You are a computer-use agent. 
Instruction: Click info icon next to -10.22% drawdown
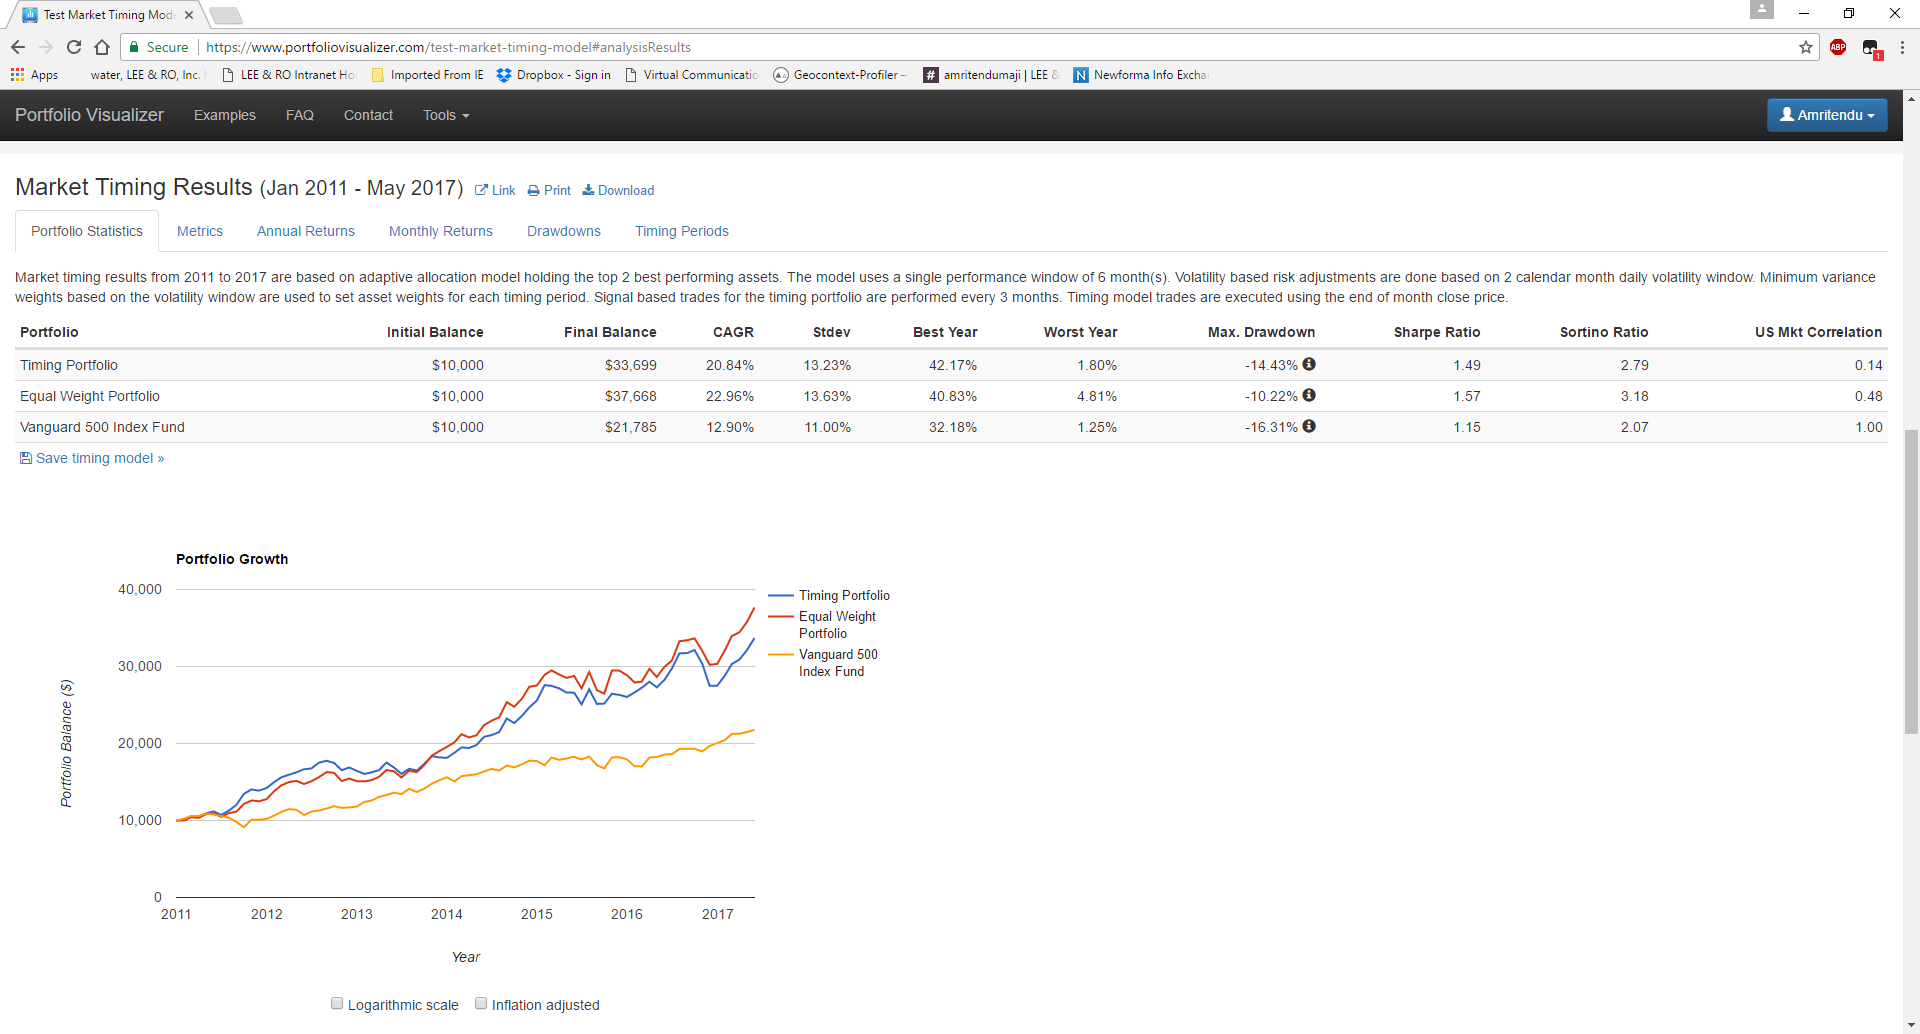(1308, 396)
